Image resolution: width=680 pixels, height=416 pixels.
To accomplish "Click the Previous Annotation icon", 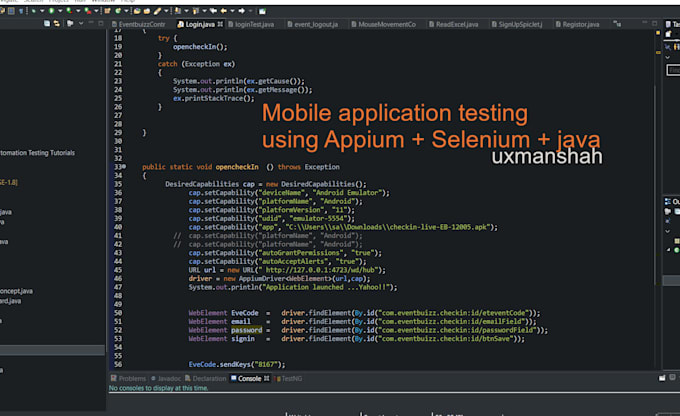I will (x=196, y=11).
